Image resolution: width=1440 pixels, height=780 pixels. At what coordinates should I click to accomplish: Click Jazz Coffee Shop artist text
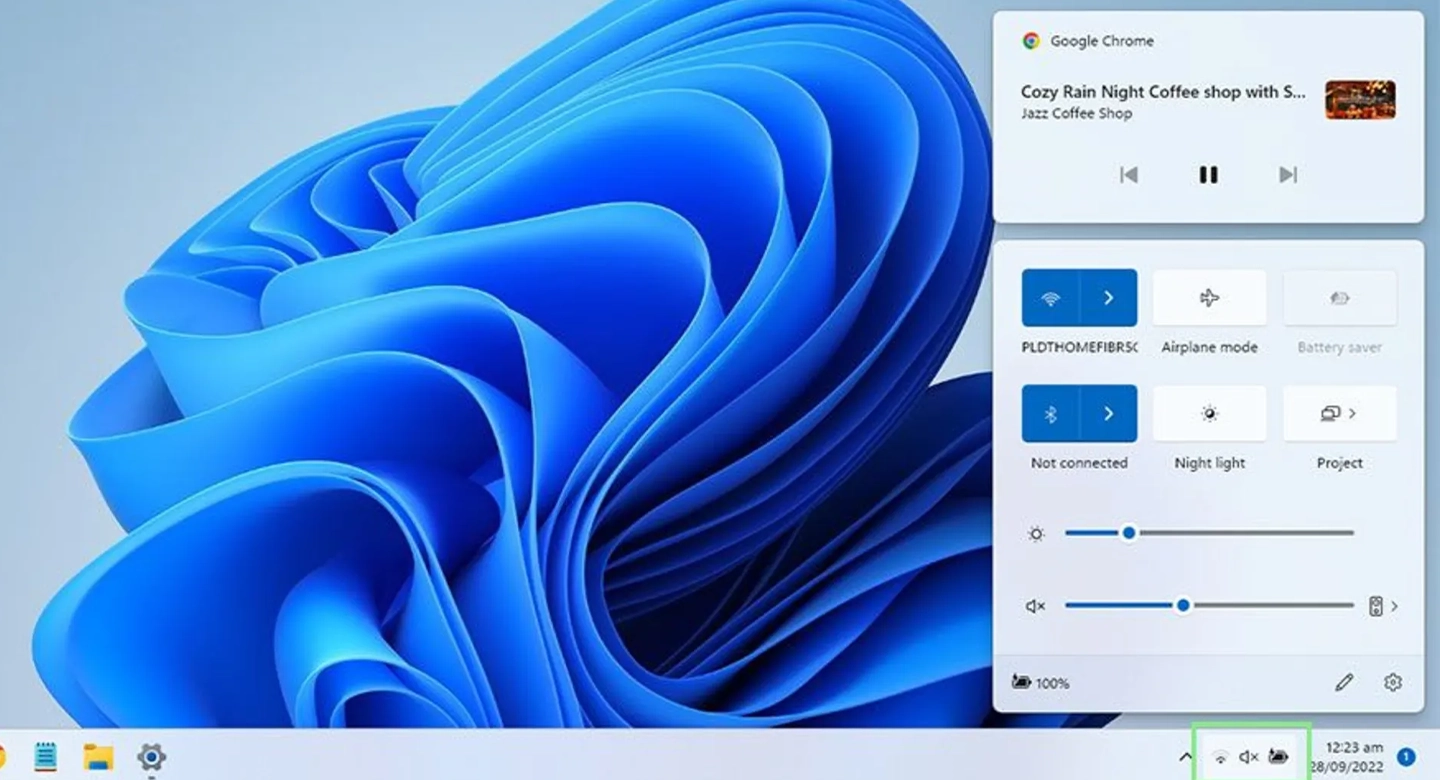coord(1077,114)
